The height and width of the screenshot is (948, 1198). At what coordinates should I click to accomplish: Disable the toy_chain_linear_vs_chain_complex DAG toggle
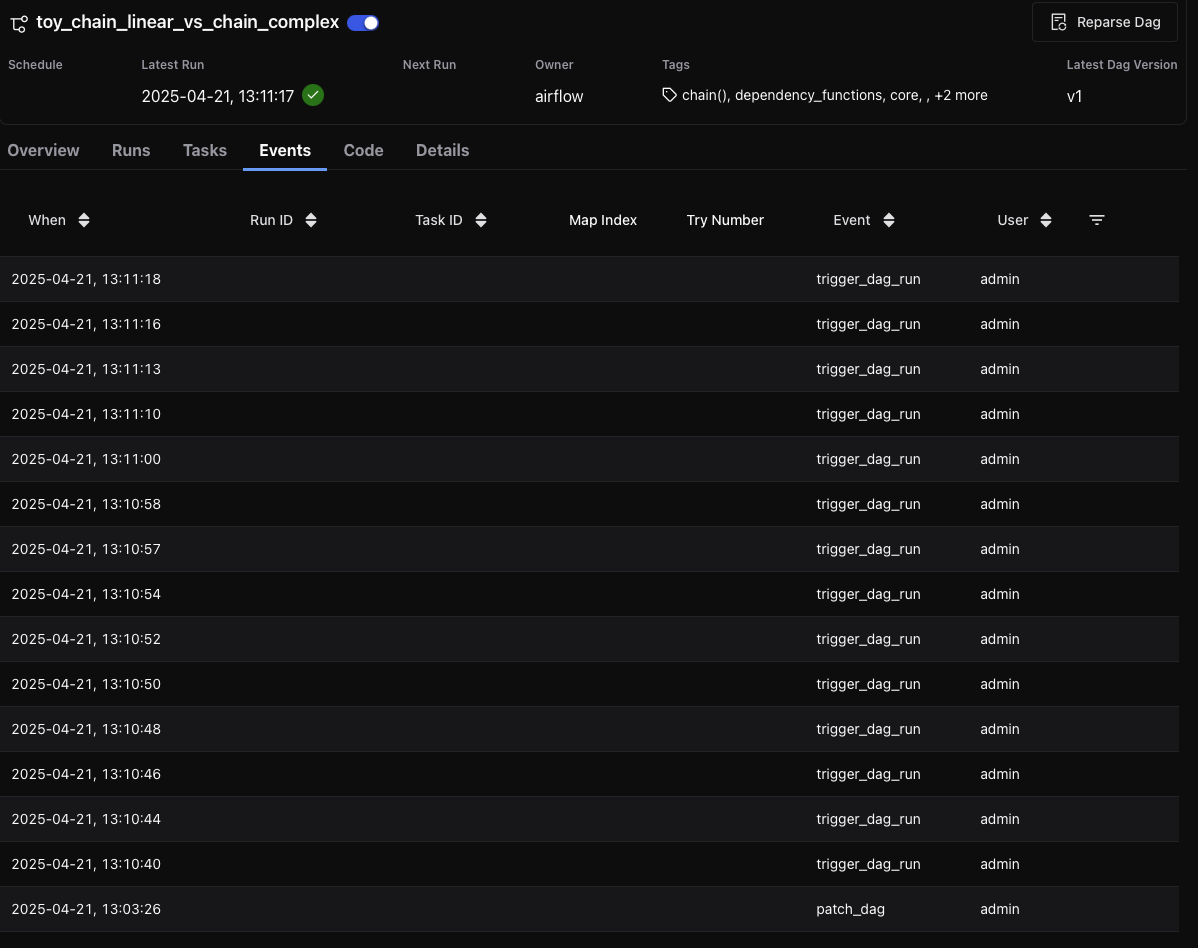click(x=361, y=22)
